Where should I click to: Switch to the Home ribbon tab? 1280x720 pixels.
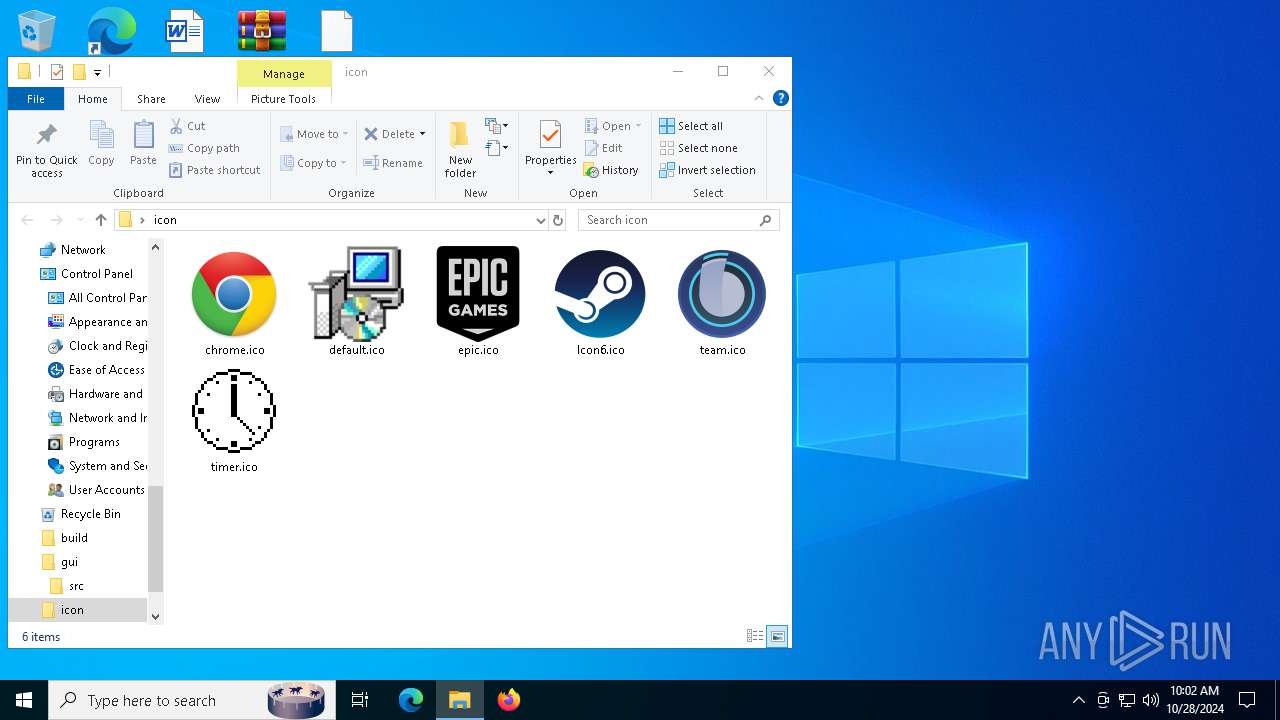[x=93, y=99]
